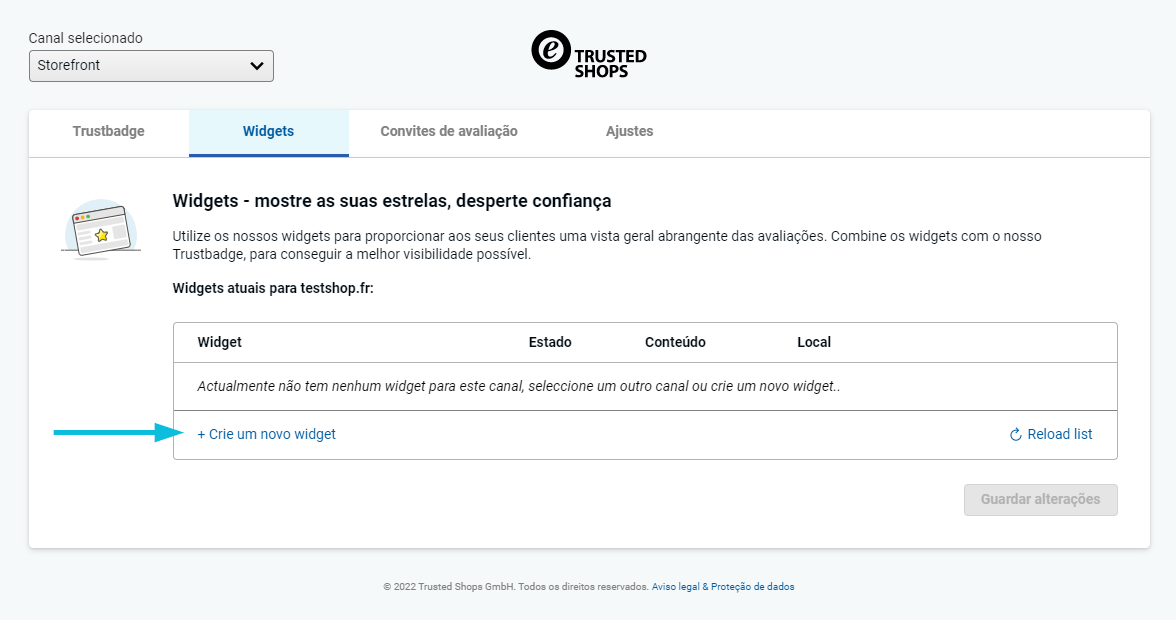Click the star widget illustration icon

100,232
